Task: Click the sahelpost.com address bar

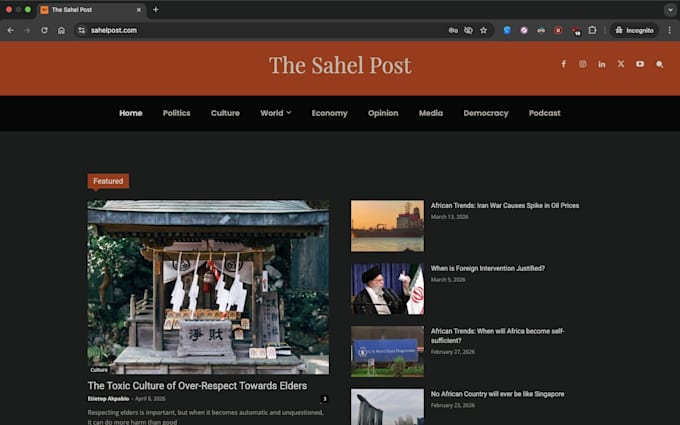Action: [x=260, y=30]
